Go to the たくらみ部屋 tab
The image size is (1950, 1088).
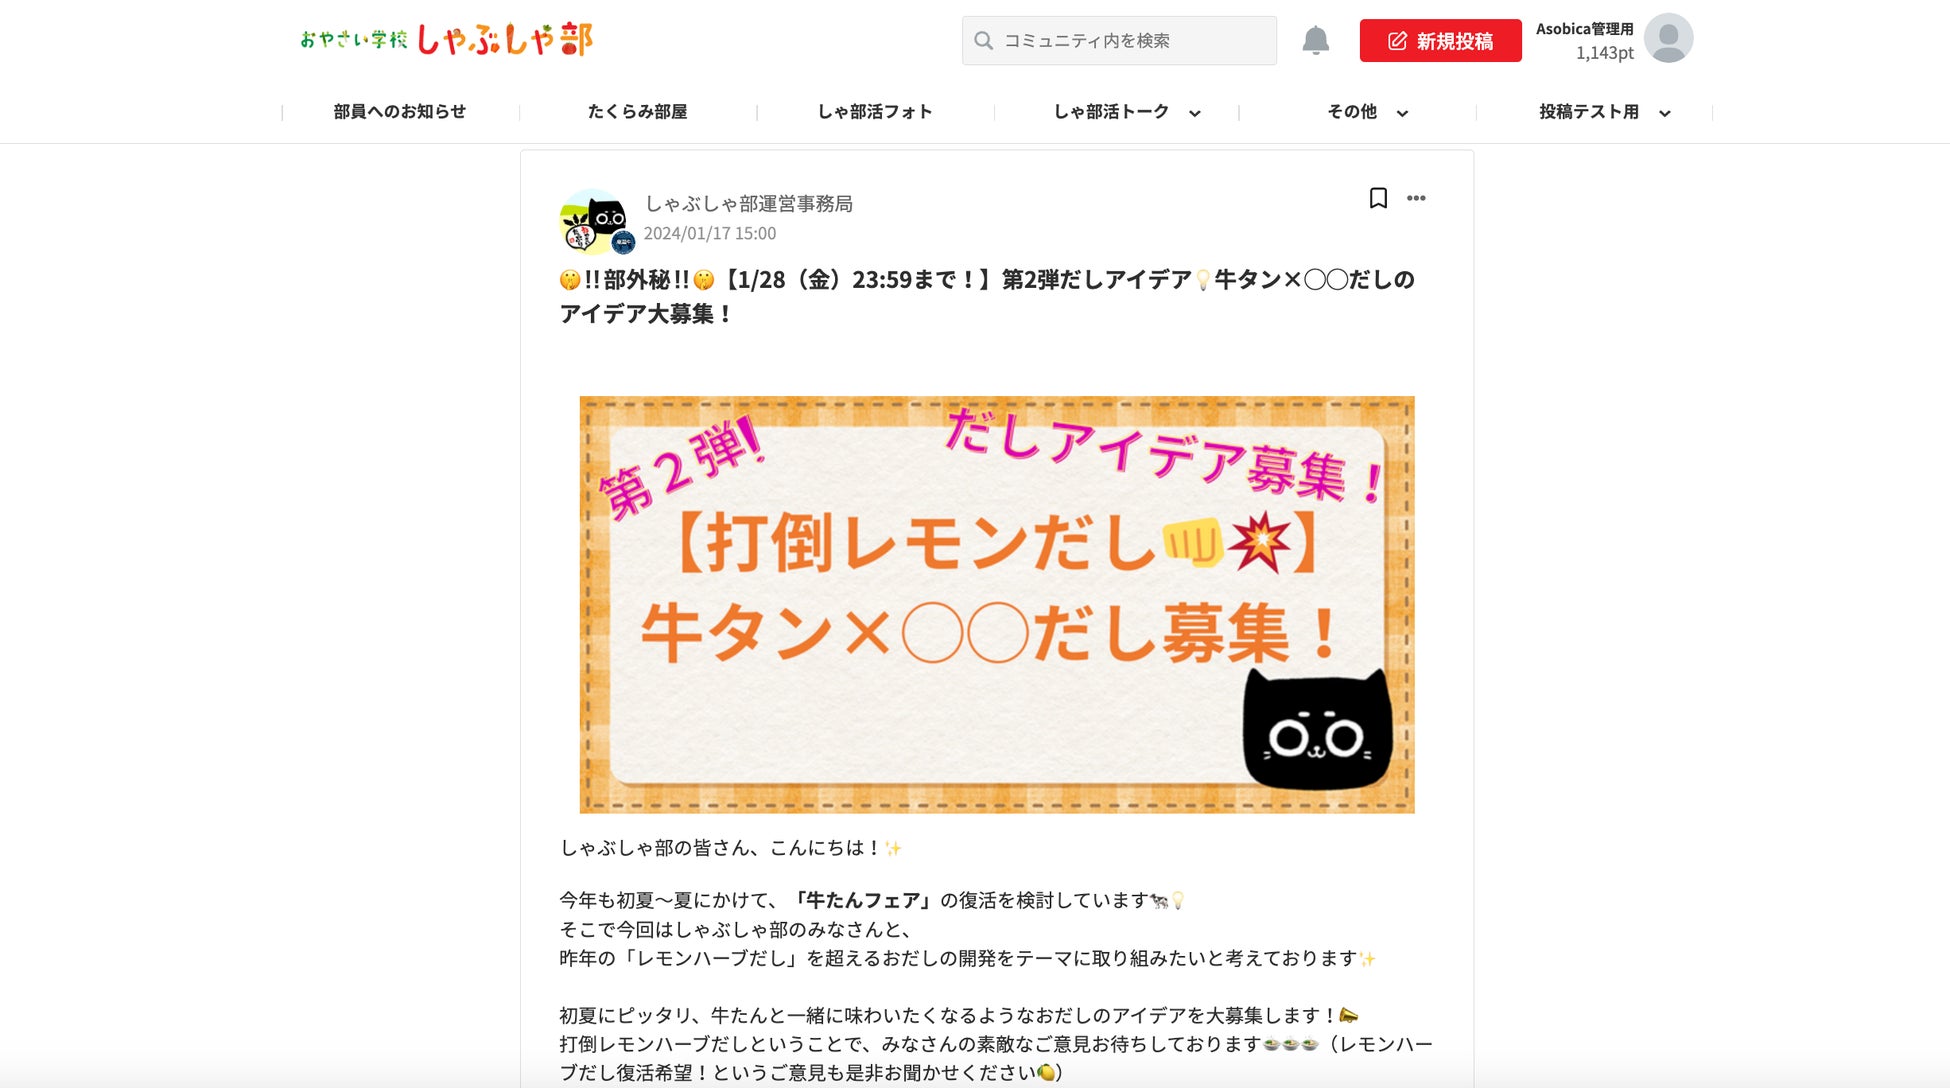pyautogui.click(x=637, y=112)
